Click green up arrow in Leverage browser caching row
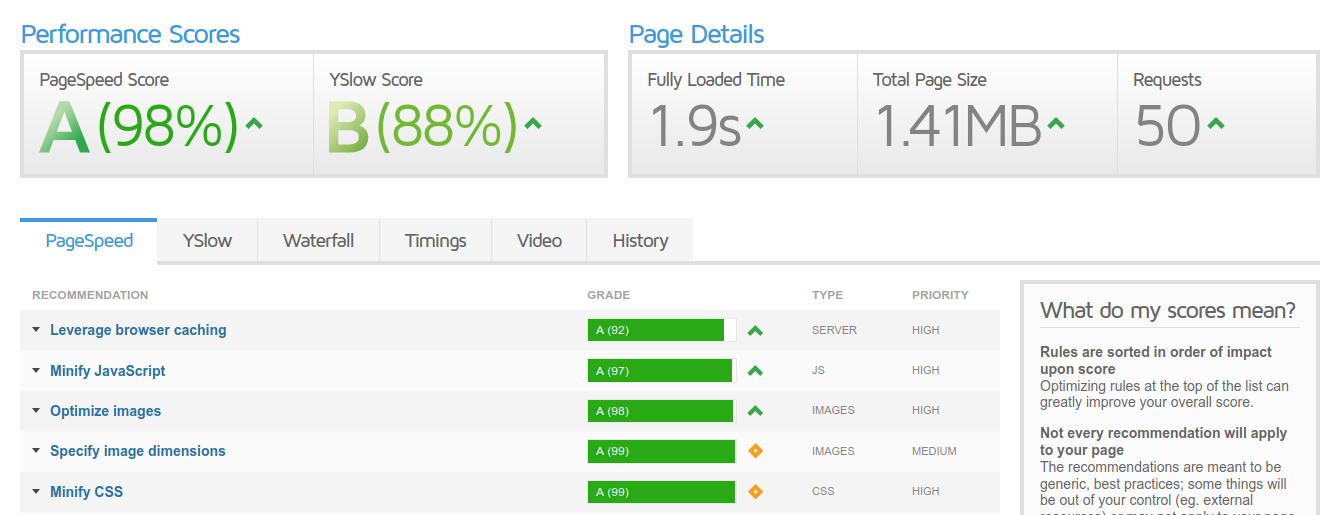The image size is (1340, 515). (x=755, y=330)
